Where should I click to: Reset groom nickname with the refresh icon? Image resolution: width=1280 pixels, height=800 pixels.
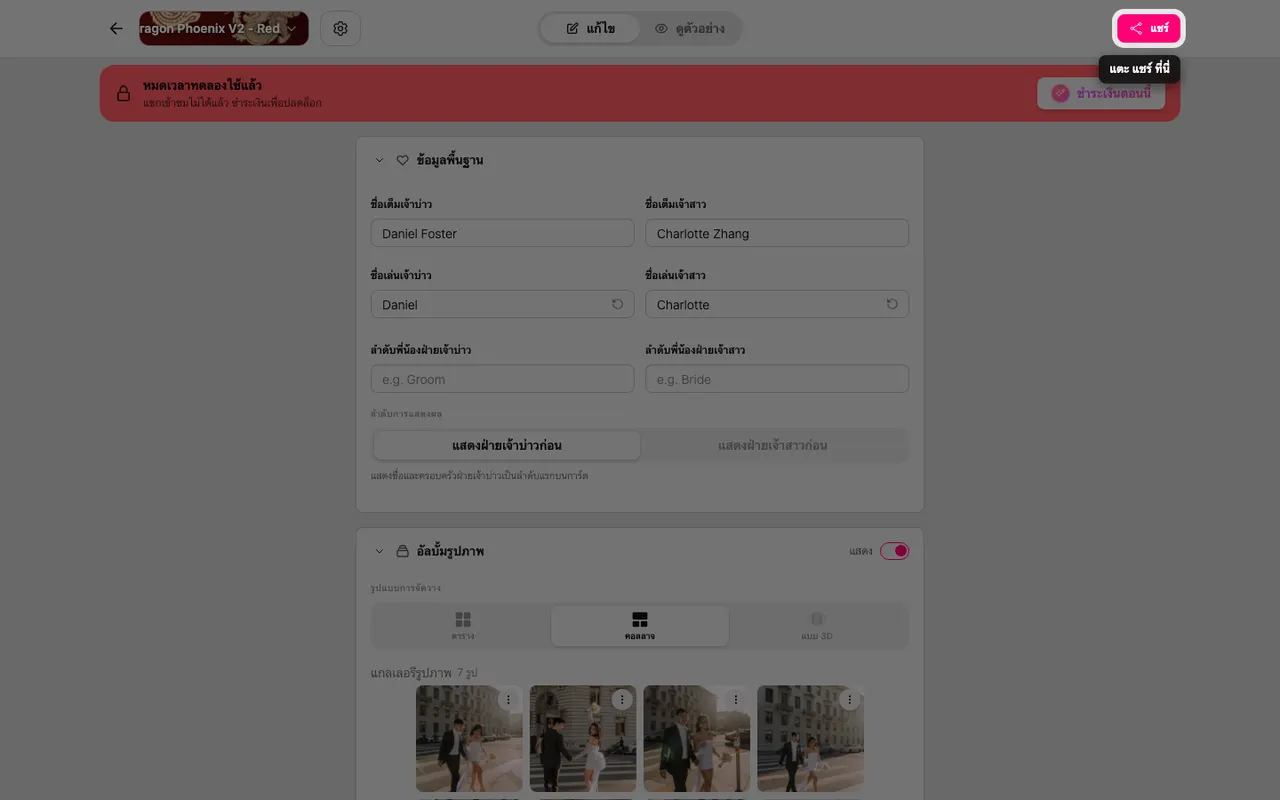pyautogui.click(x=617, y=304)
